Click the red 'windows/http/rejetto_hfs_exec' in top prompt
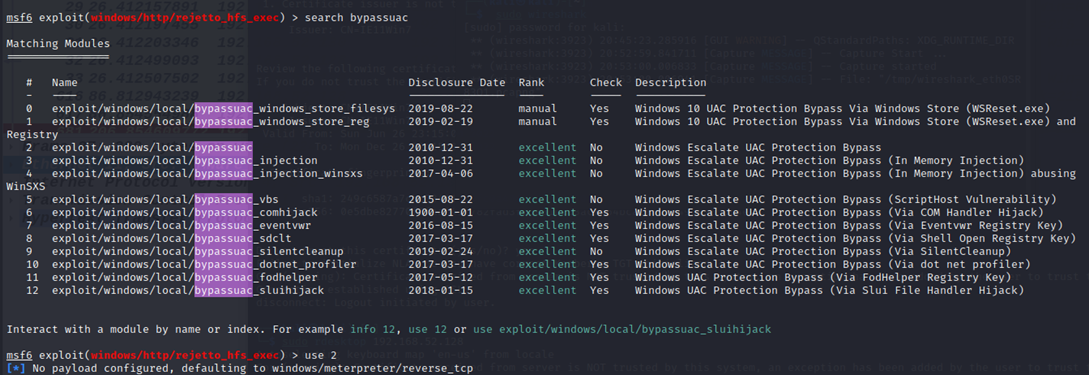Viewport: 1089px width, 375px height. pos(184,17)
